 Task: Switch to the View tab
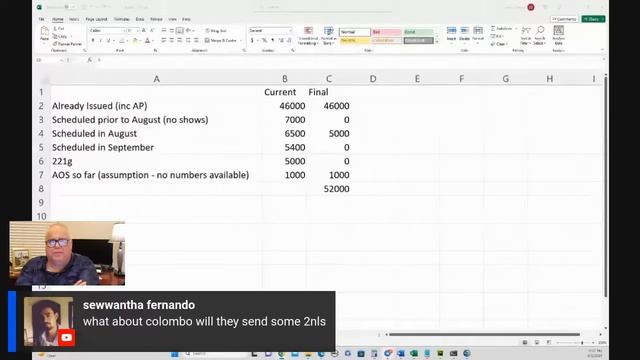tap(173, 19)
